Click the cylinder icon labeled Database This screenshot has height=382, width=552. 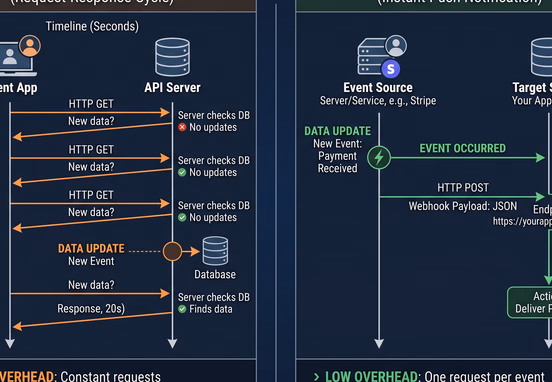pos(215,251)
